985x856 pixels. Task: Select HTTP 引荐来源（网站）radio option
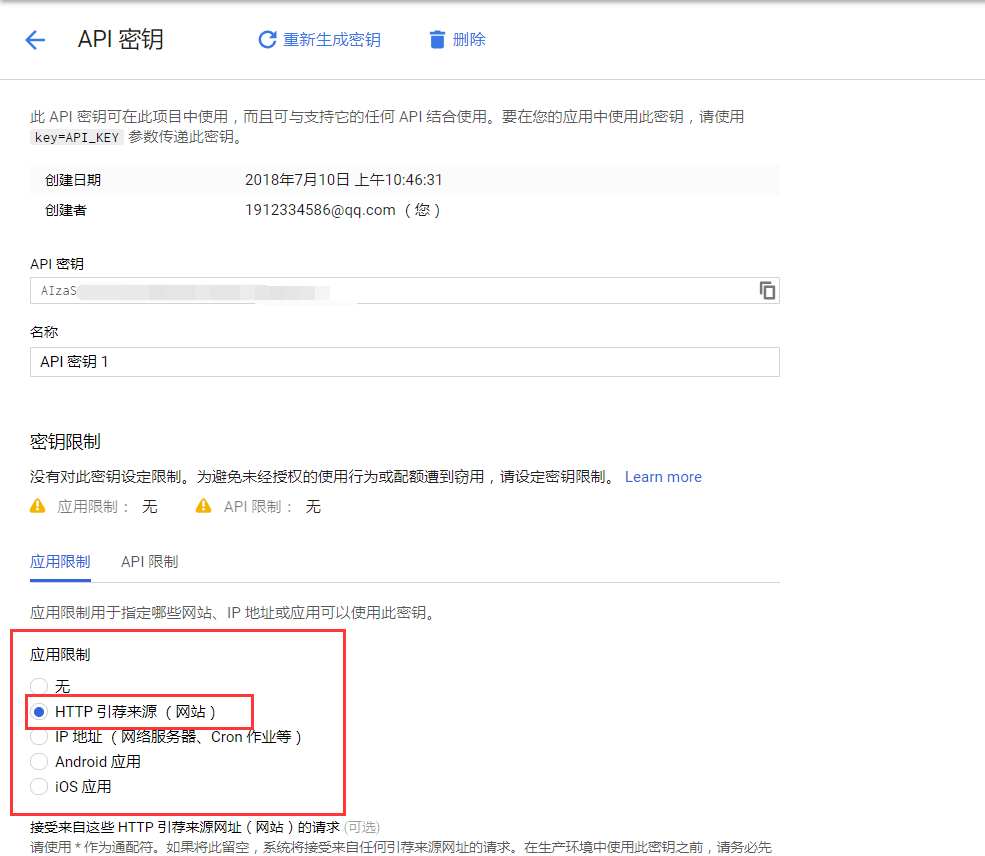tap(39, 712)
